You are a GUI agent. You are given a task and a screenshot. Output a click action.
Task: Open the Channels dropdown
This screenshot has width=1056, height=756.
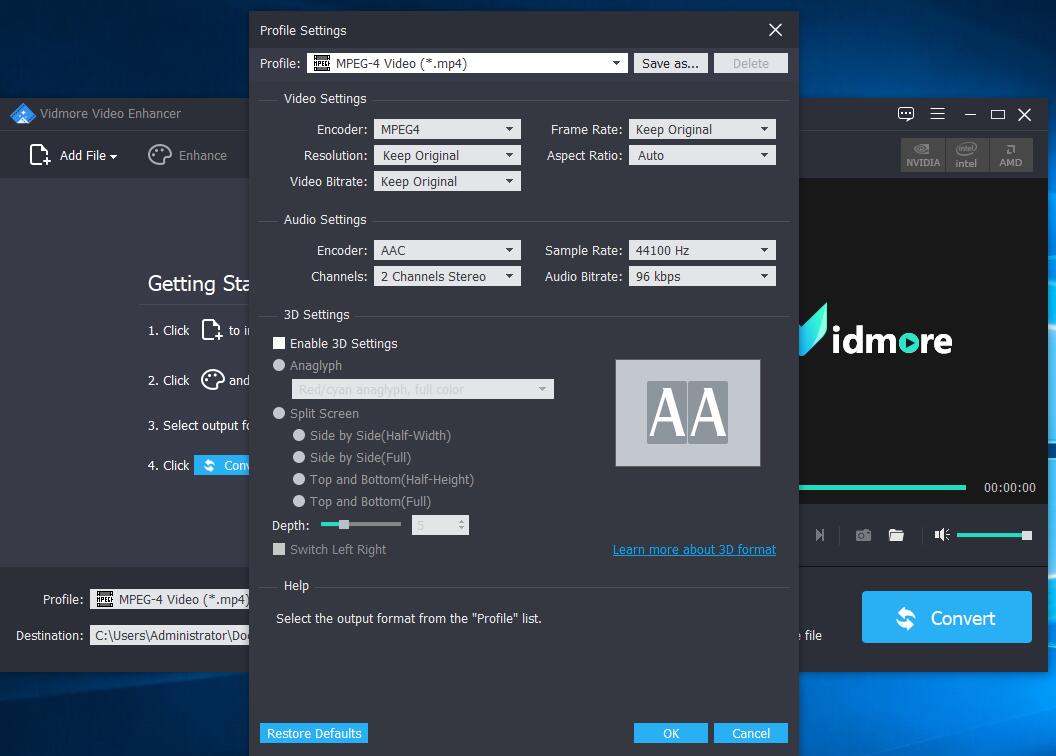point(447,277)
